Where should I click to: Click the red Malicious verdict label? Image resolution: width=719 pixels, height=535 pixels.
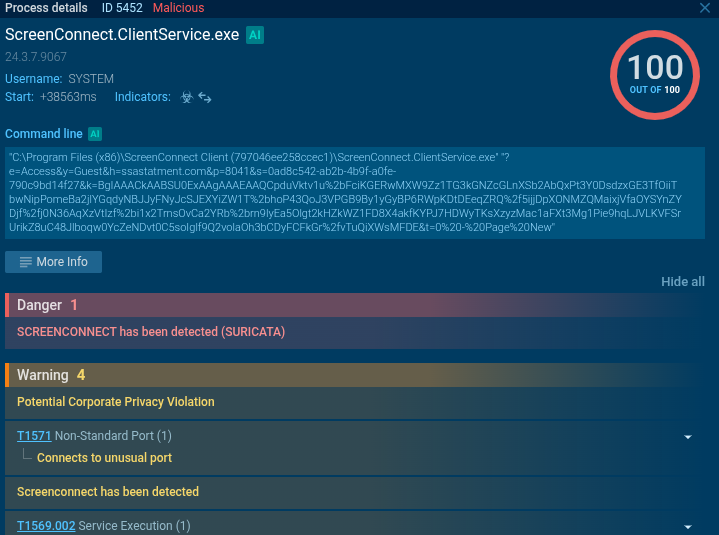pyautogui.click(x=178, y=8)
